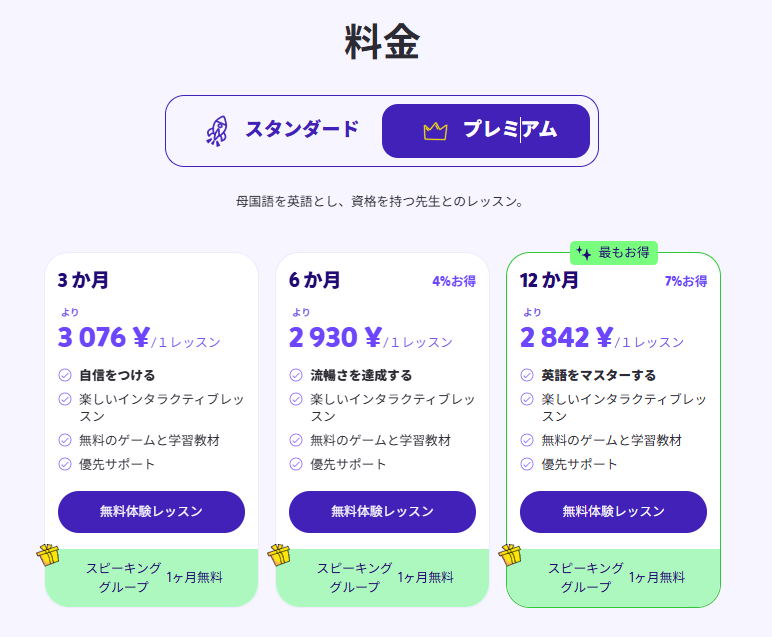The width and height of the screenshot is (772, 637).
Task: Click the 3 076 ¥ price text
Action: (104, 337)
